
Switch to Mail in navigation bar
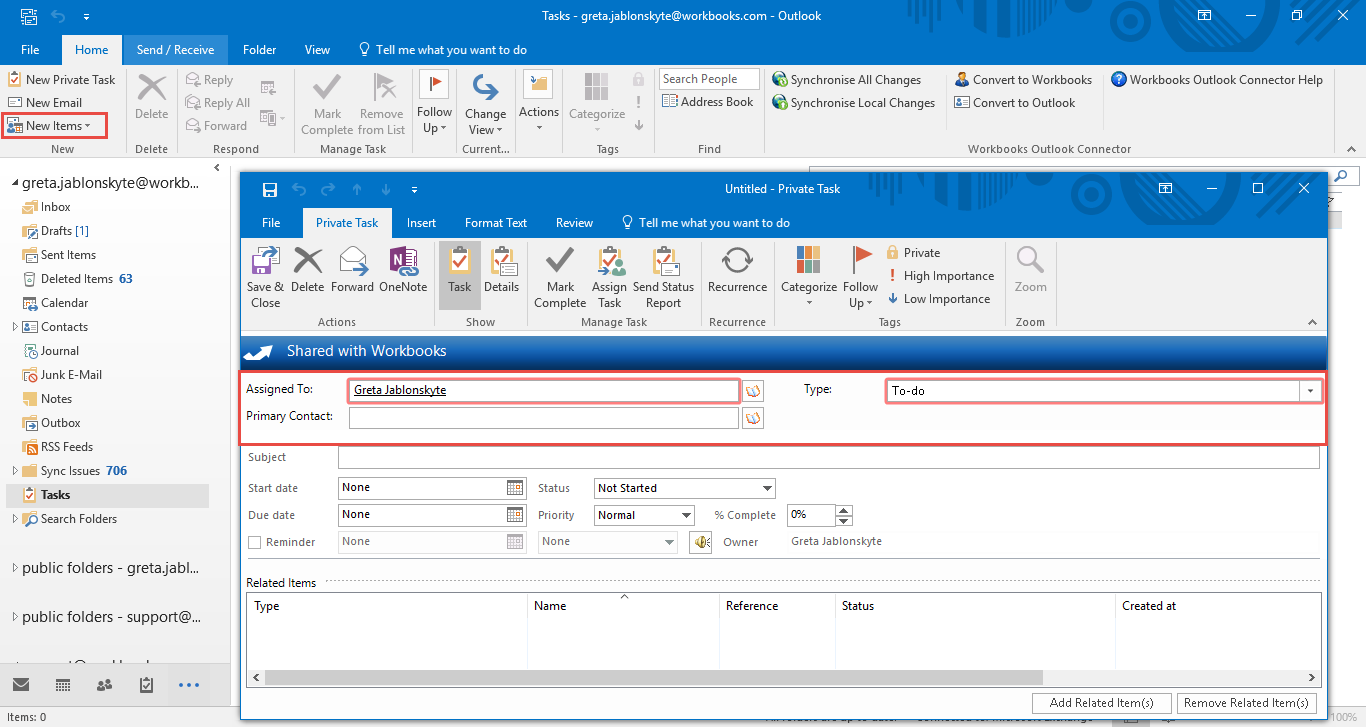(x=21, y=685)
